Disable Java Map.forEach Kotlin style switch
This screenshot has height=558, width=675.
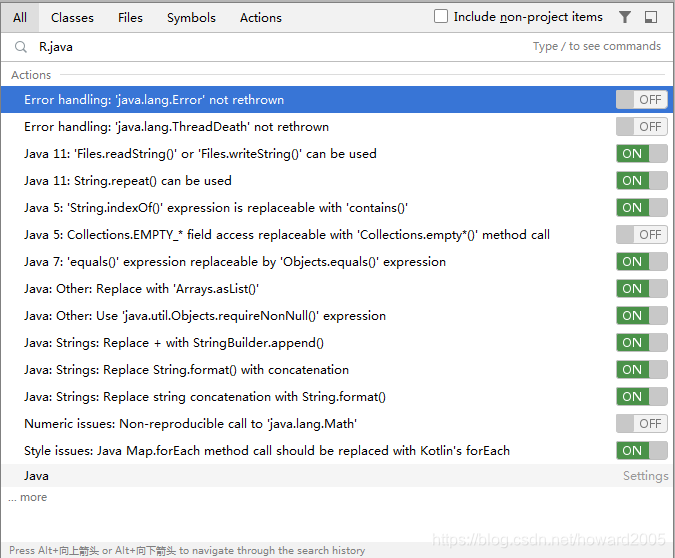(x=641, y=450)
